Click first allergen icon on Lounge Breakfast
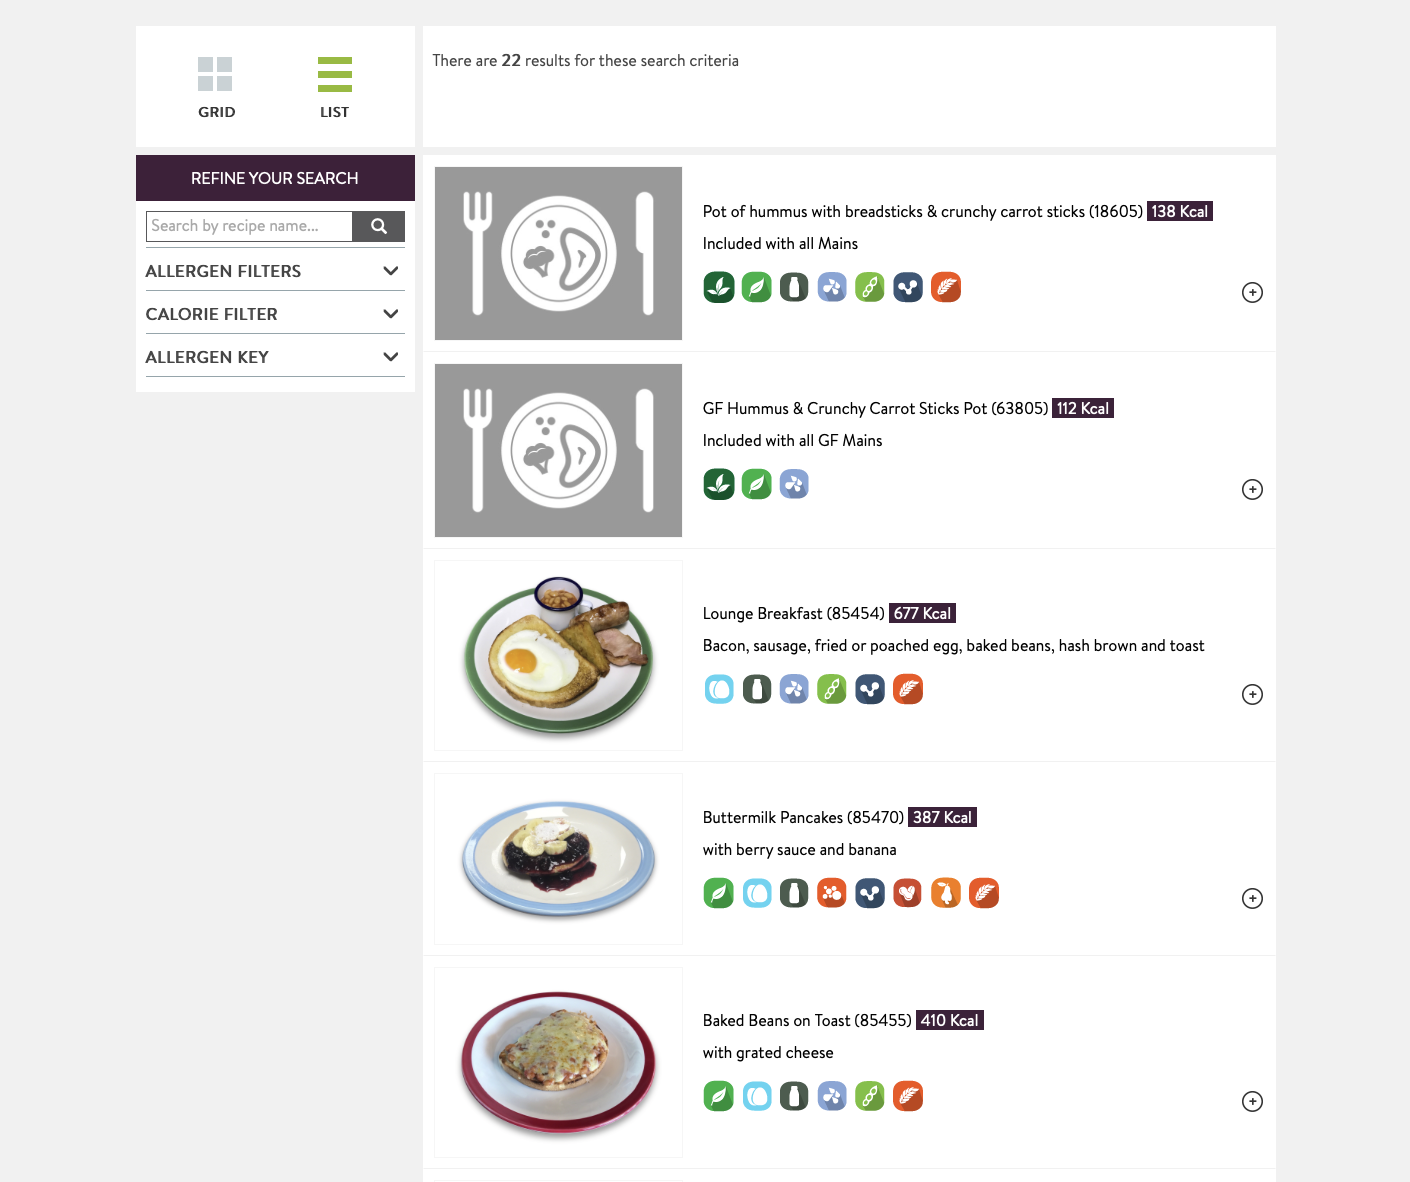Image resolution: width=1410 pixels, height=1182 pixels. click(x=719, y=689)
